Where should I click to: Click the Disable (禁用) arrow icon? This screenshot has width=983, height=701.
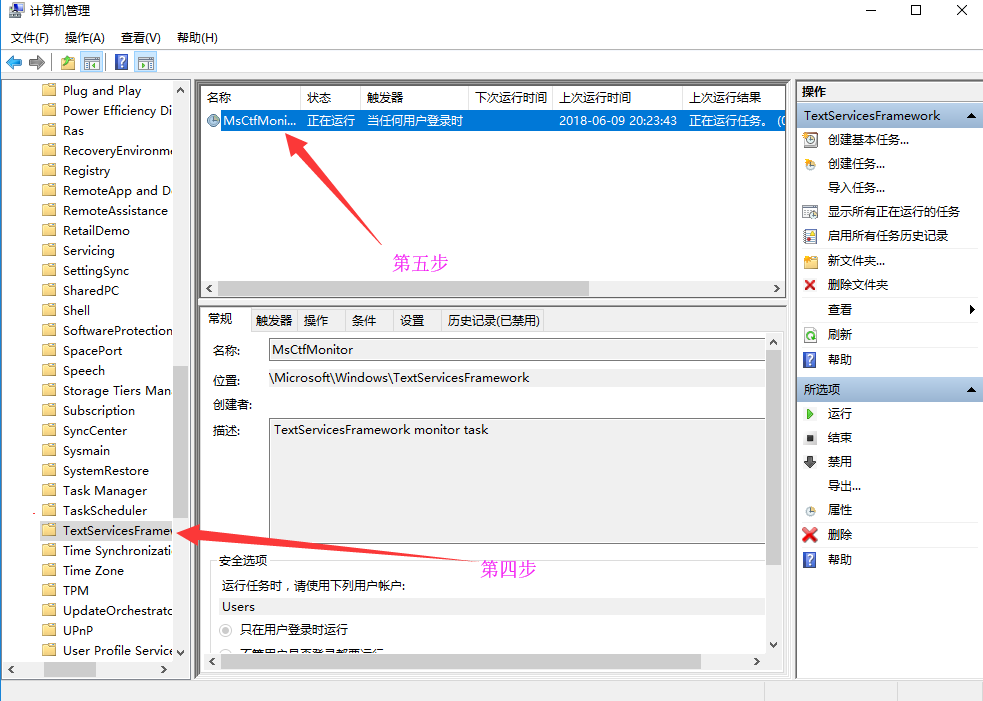pyautogui.click(x=810, y=462)
